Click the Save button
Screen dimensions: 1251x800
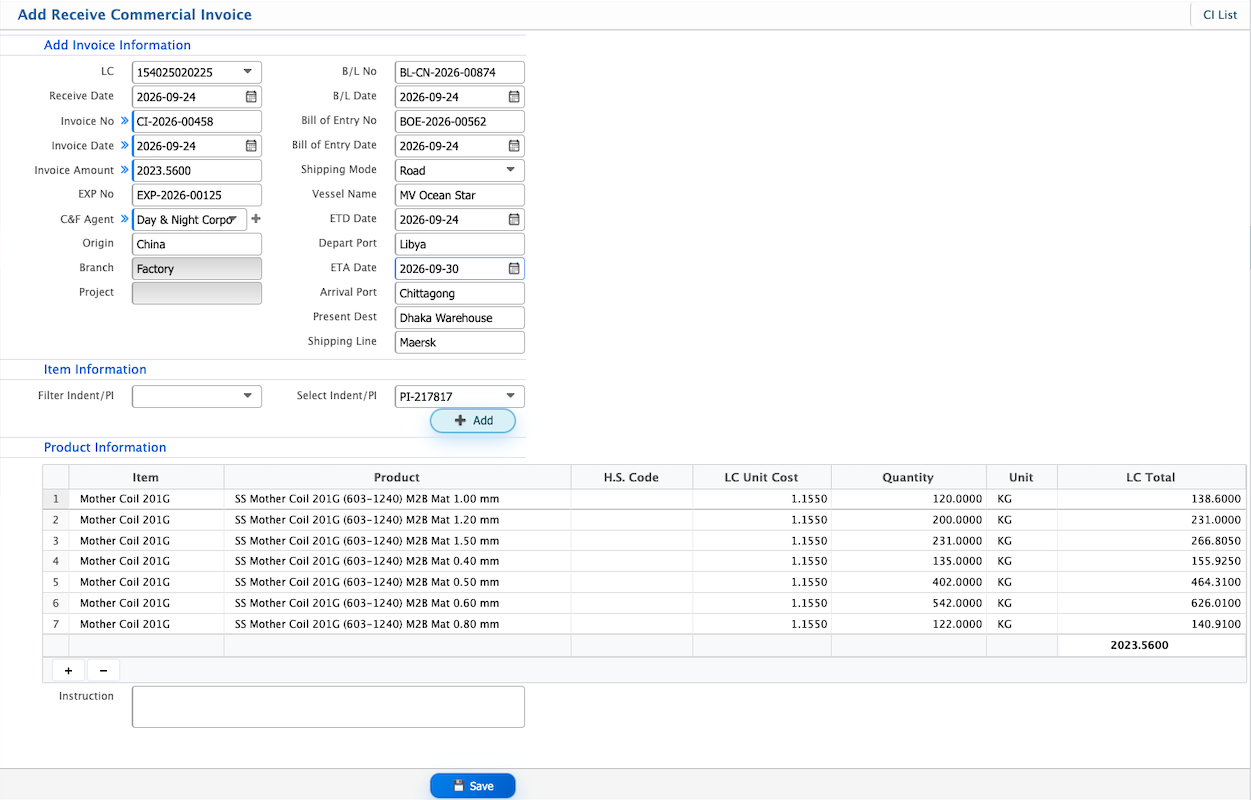pyautogui.click(x=473, y=786)
